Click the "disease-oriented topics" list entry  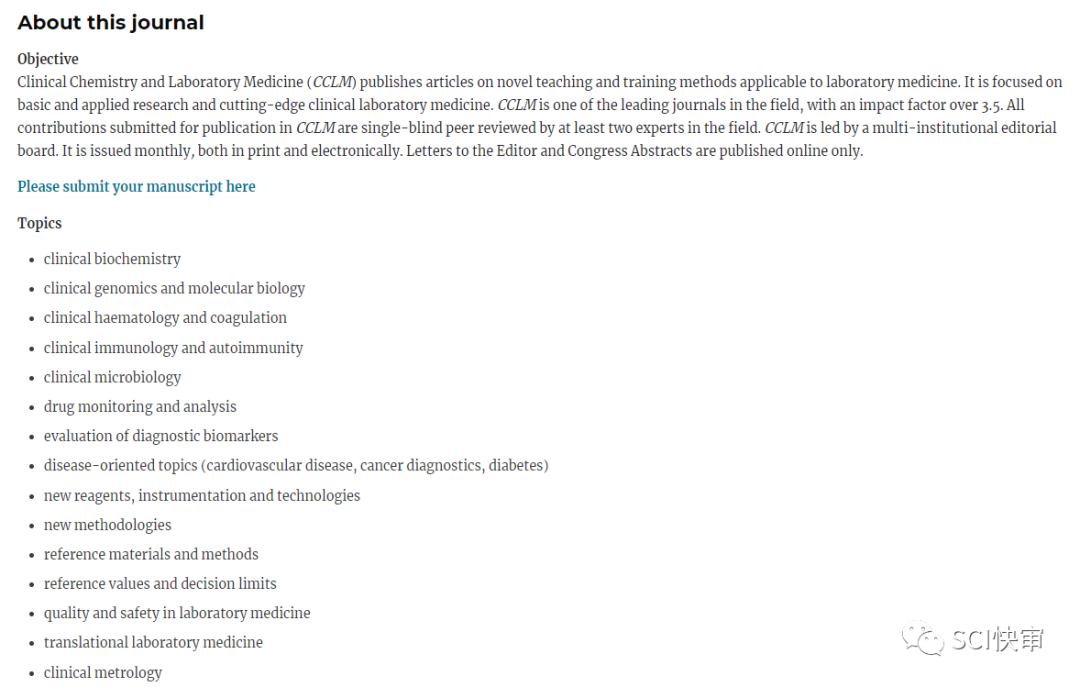coord(296,465)
